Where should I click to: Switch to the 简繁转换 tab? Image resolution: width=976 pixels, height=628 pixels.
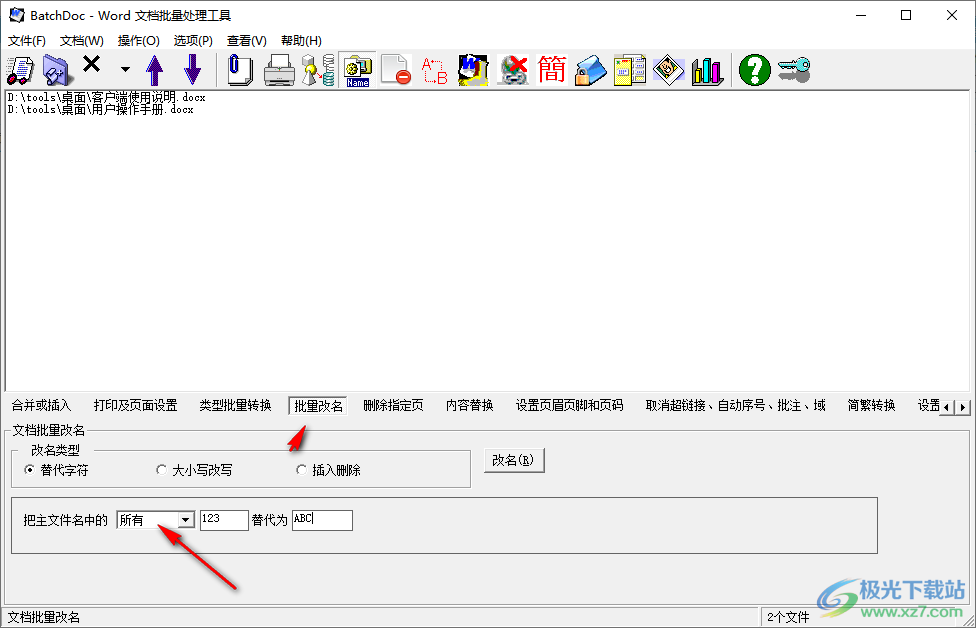871,406
